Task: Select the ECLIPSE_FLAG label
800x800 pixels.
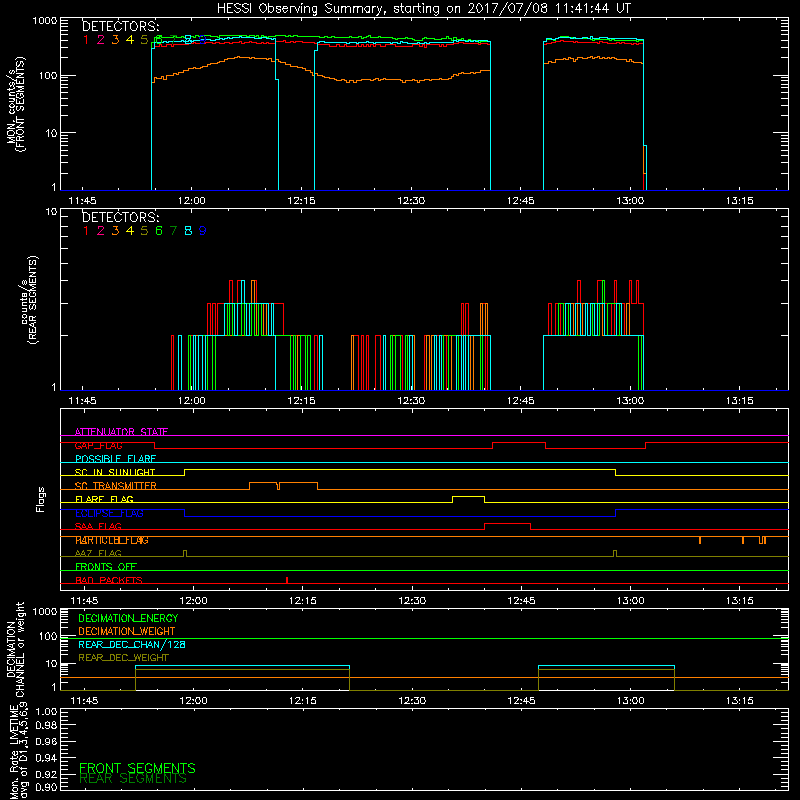Action: [x=109, y=513]
